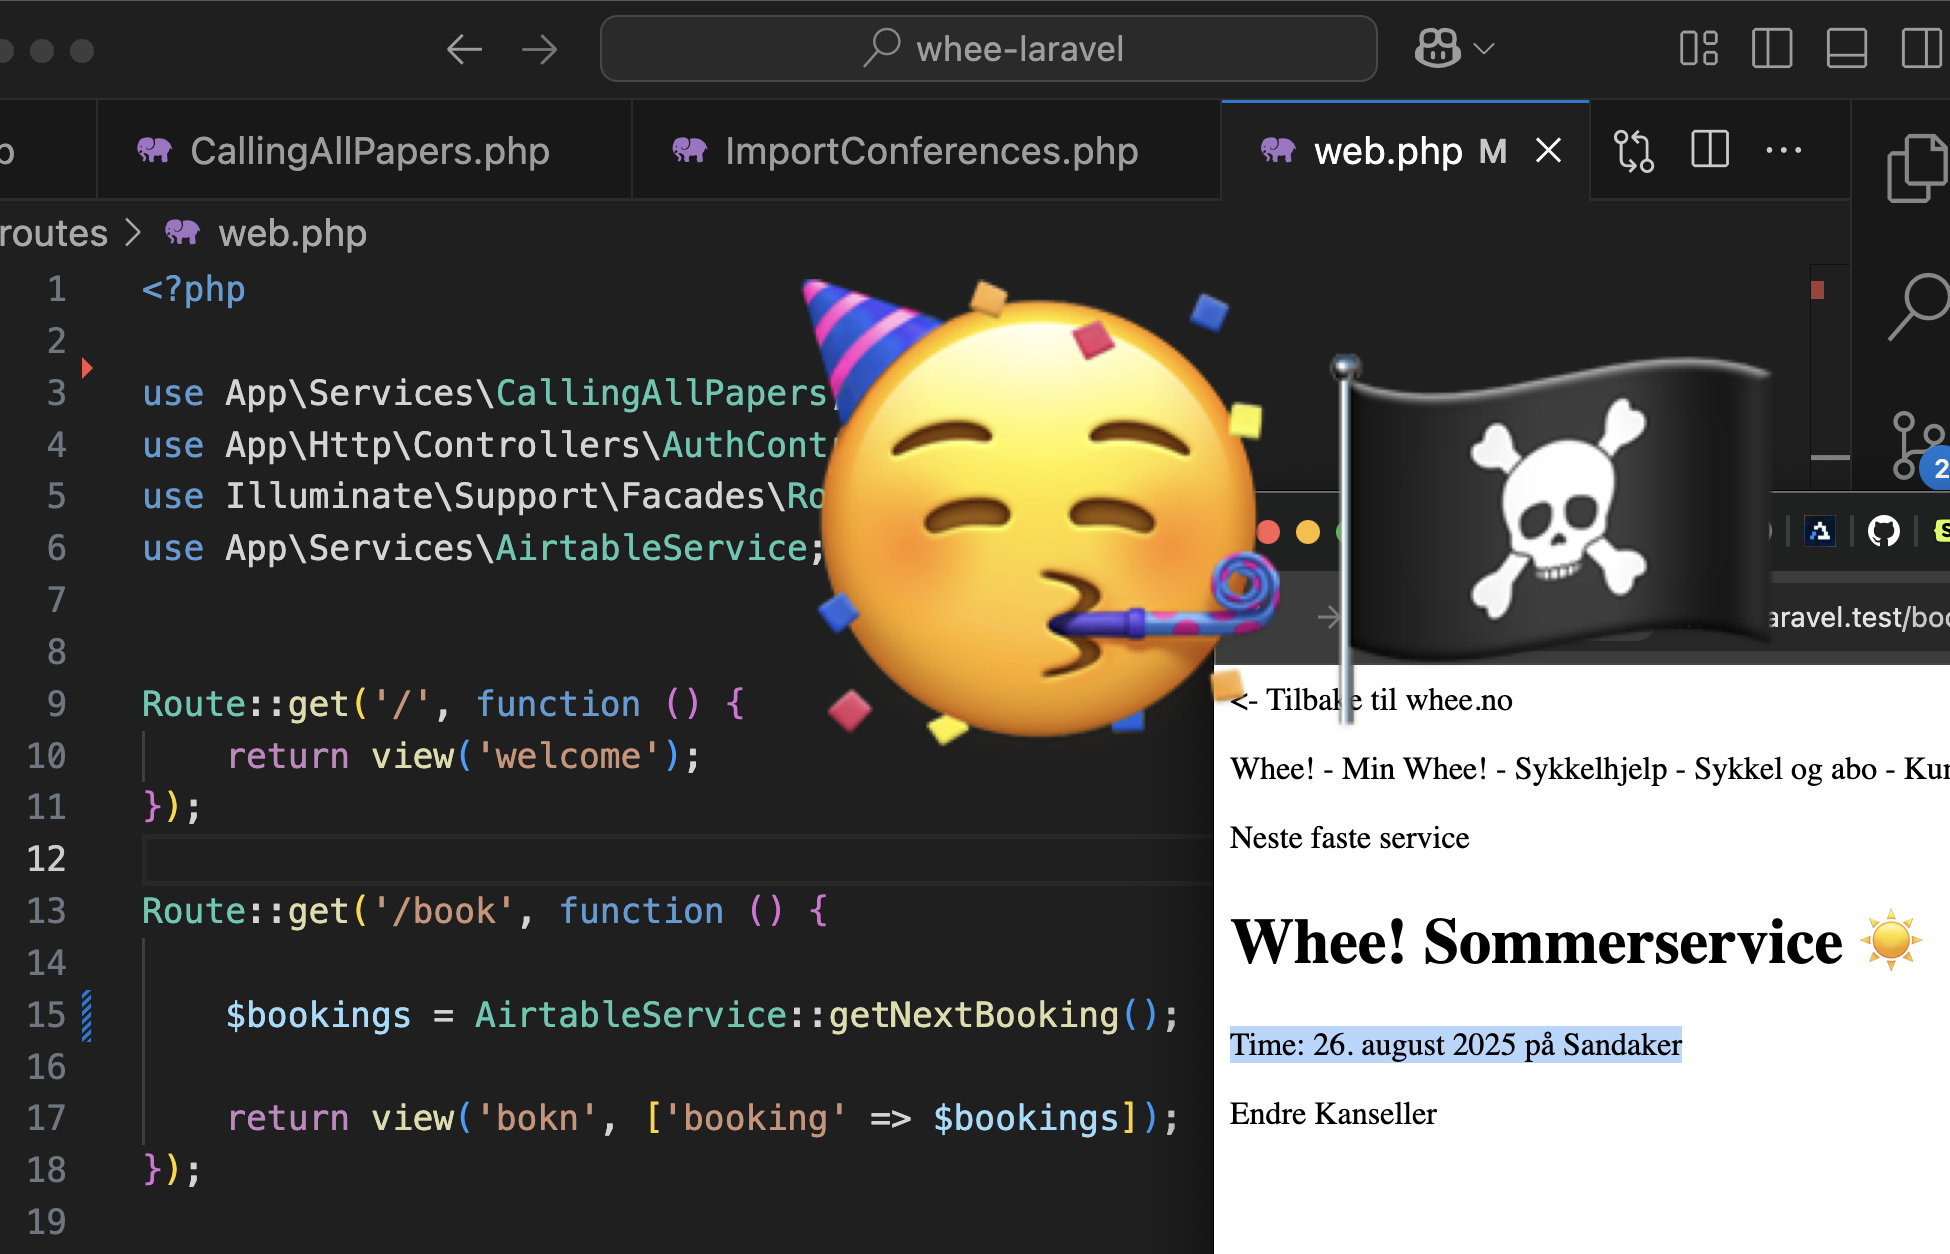Click line number 9 in the gutter
Screen dimensions: 1950x1254
57,704
